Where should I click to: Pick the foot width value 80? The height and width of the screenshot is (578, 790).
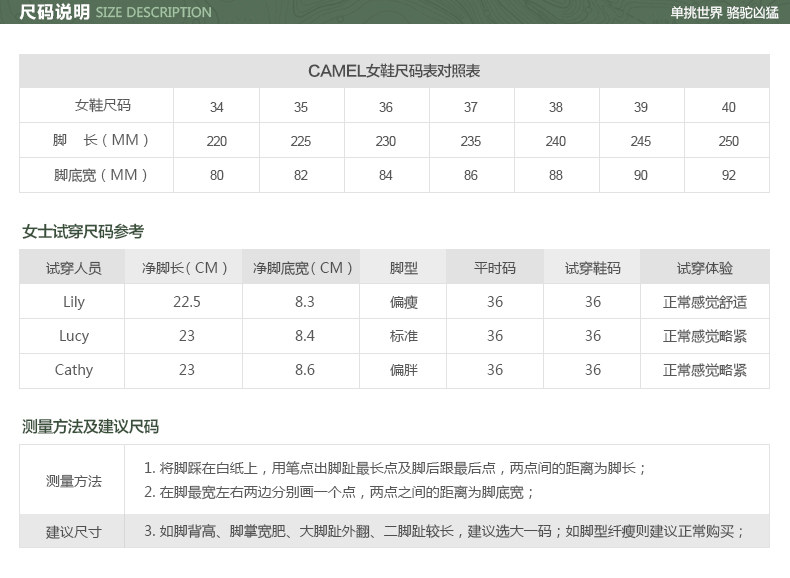217,175
